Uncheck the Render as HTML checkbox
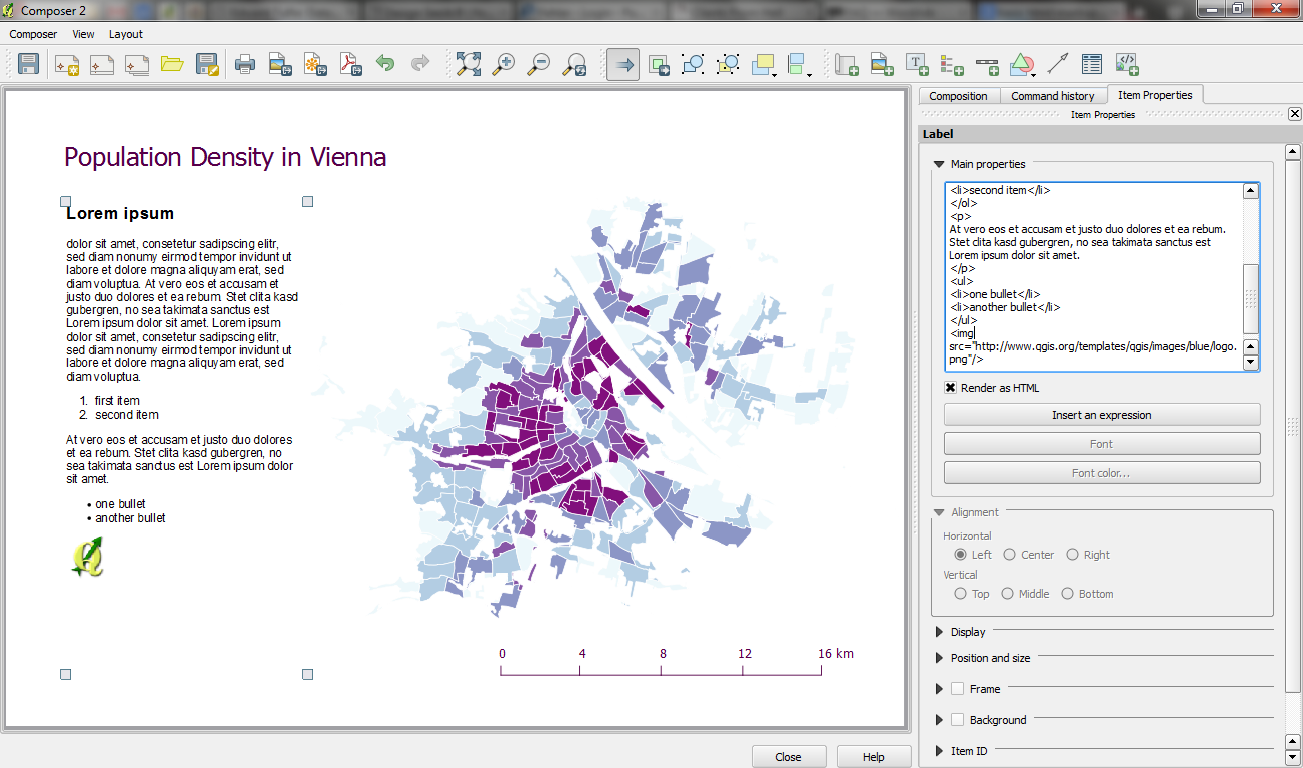Viewport: 1303px width, 768px height. click(x=951, y=388)
